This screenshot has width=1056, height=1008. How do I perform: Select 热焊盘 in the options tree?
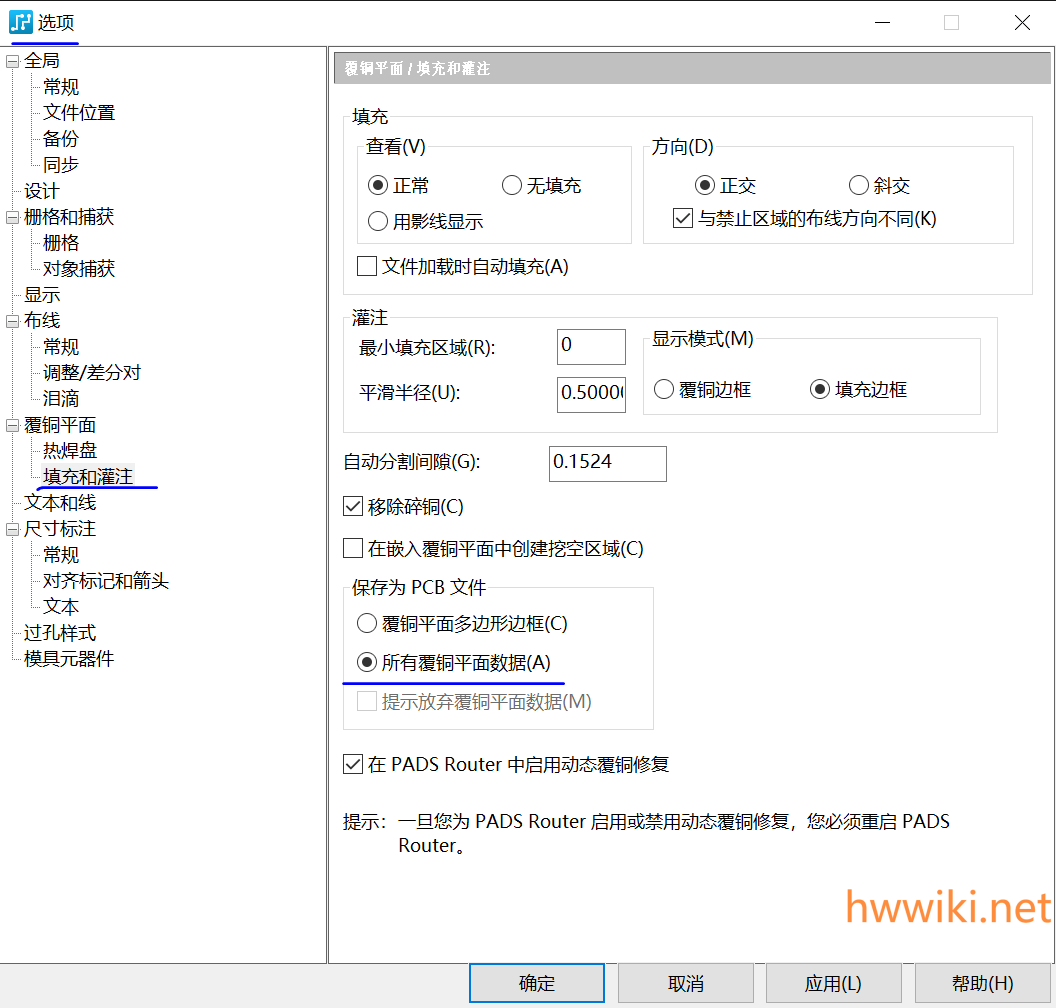click(x=70, y=451)
